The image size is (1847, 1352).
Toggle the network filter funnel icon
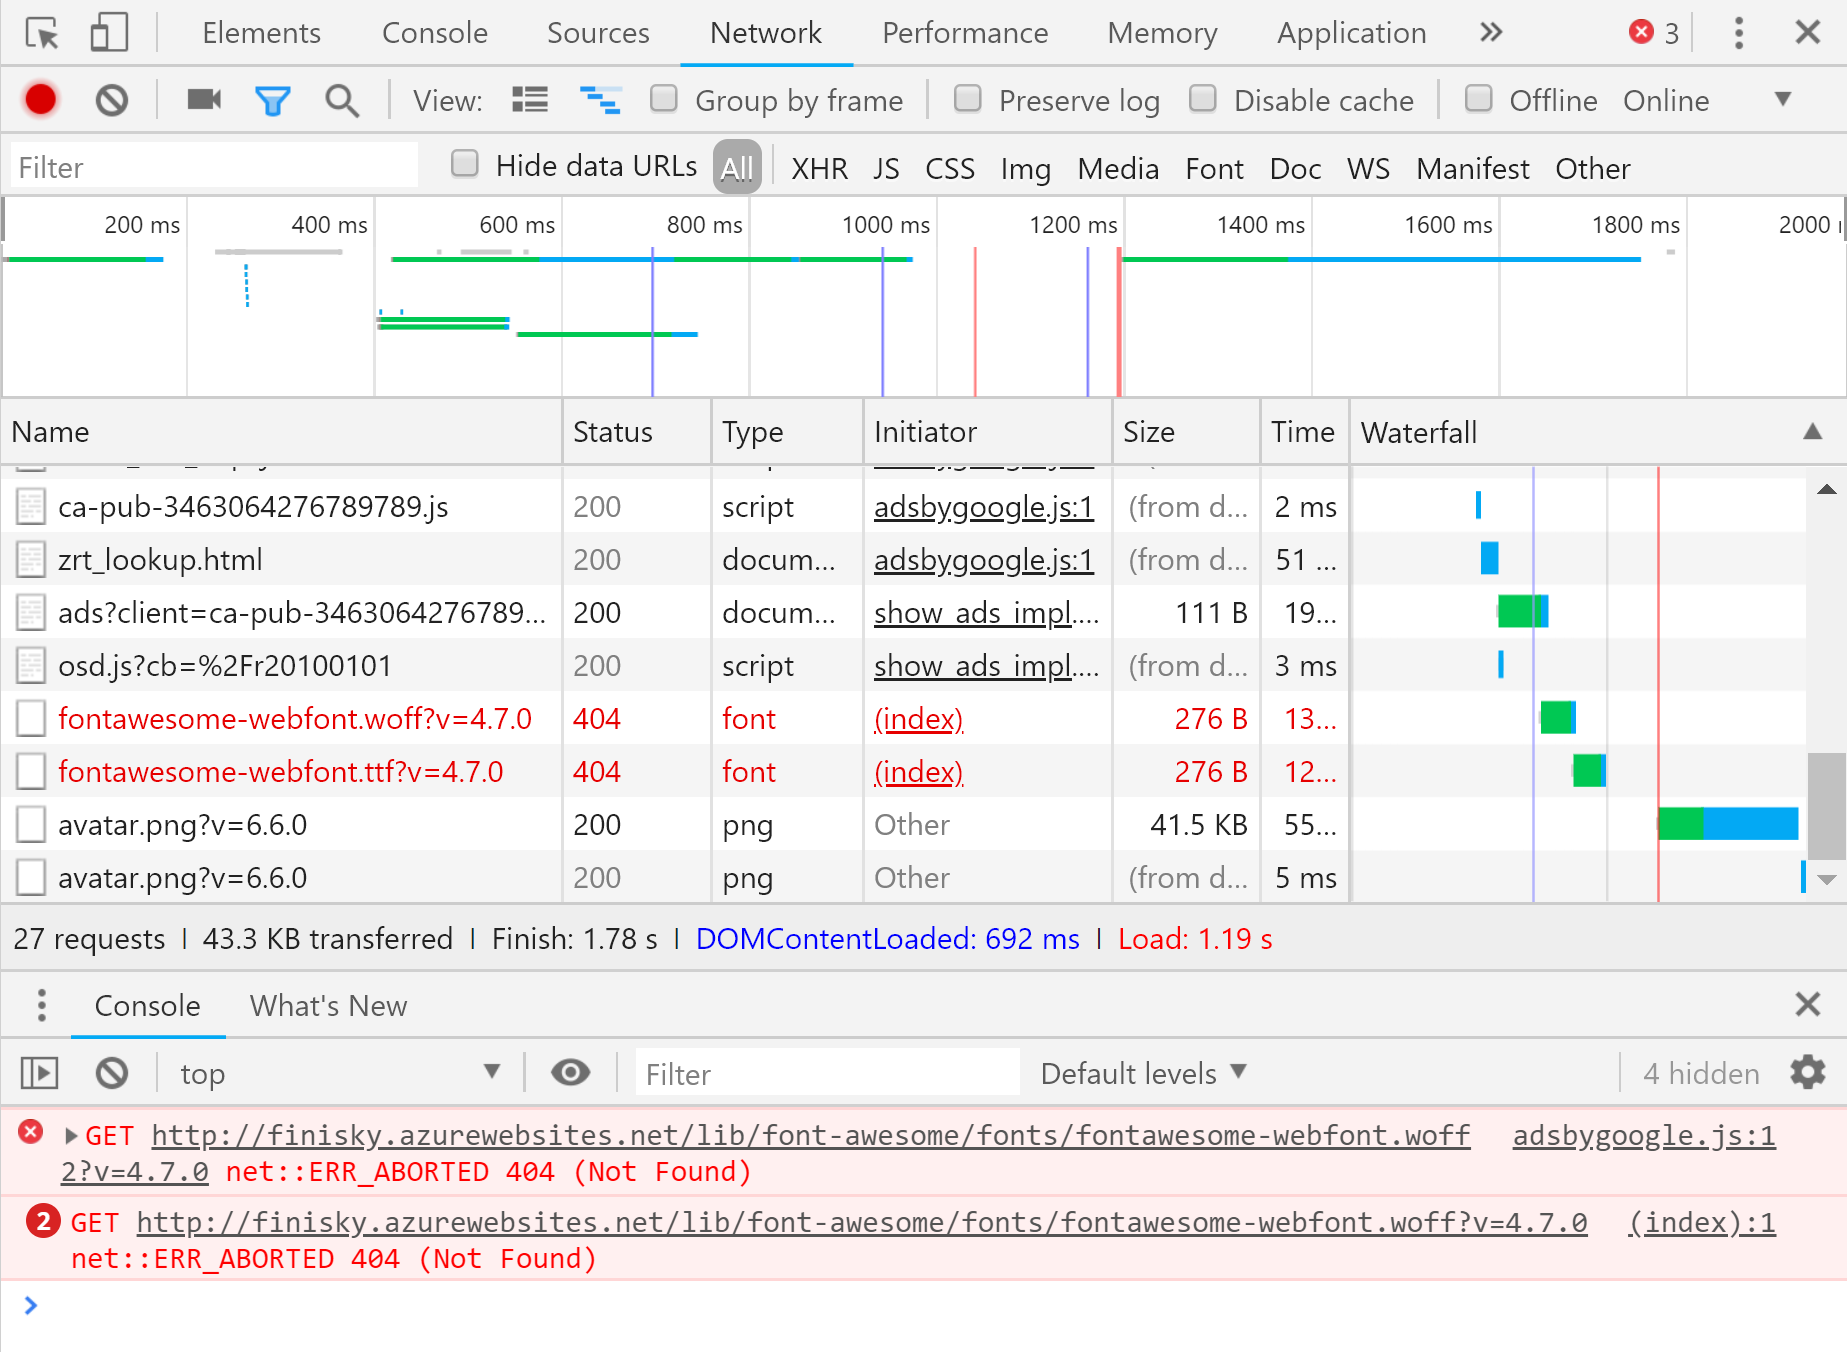point(272,100)
